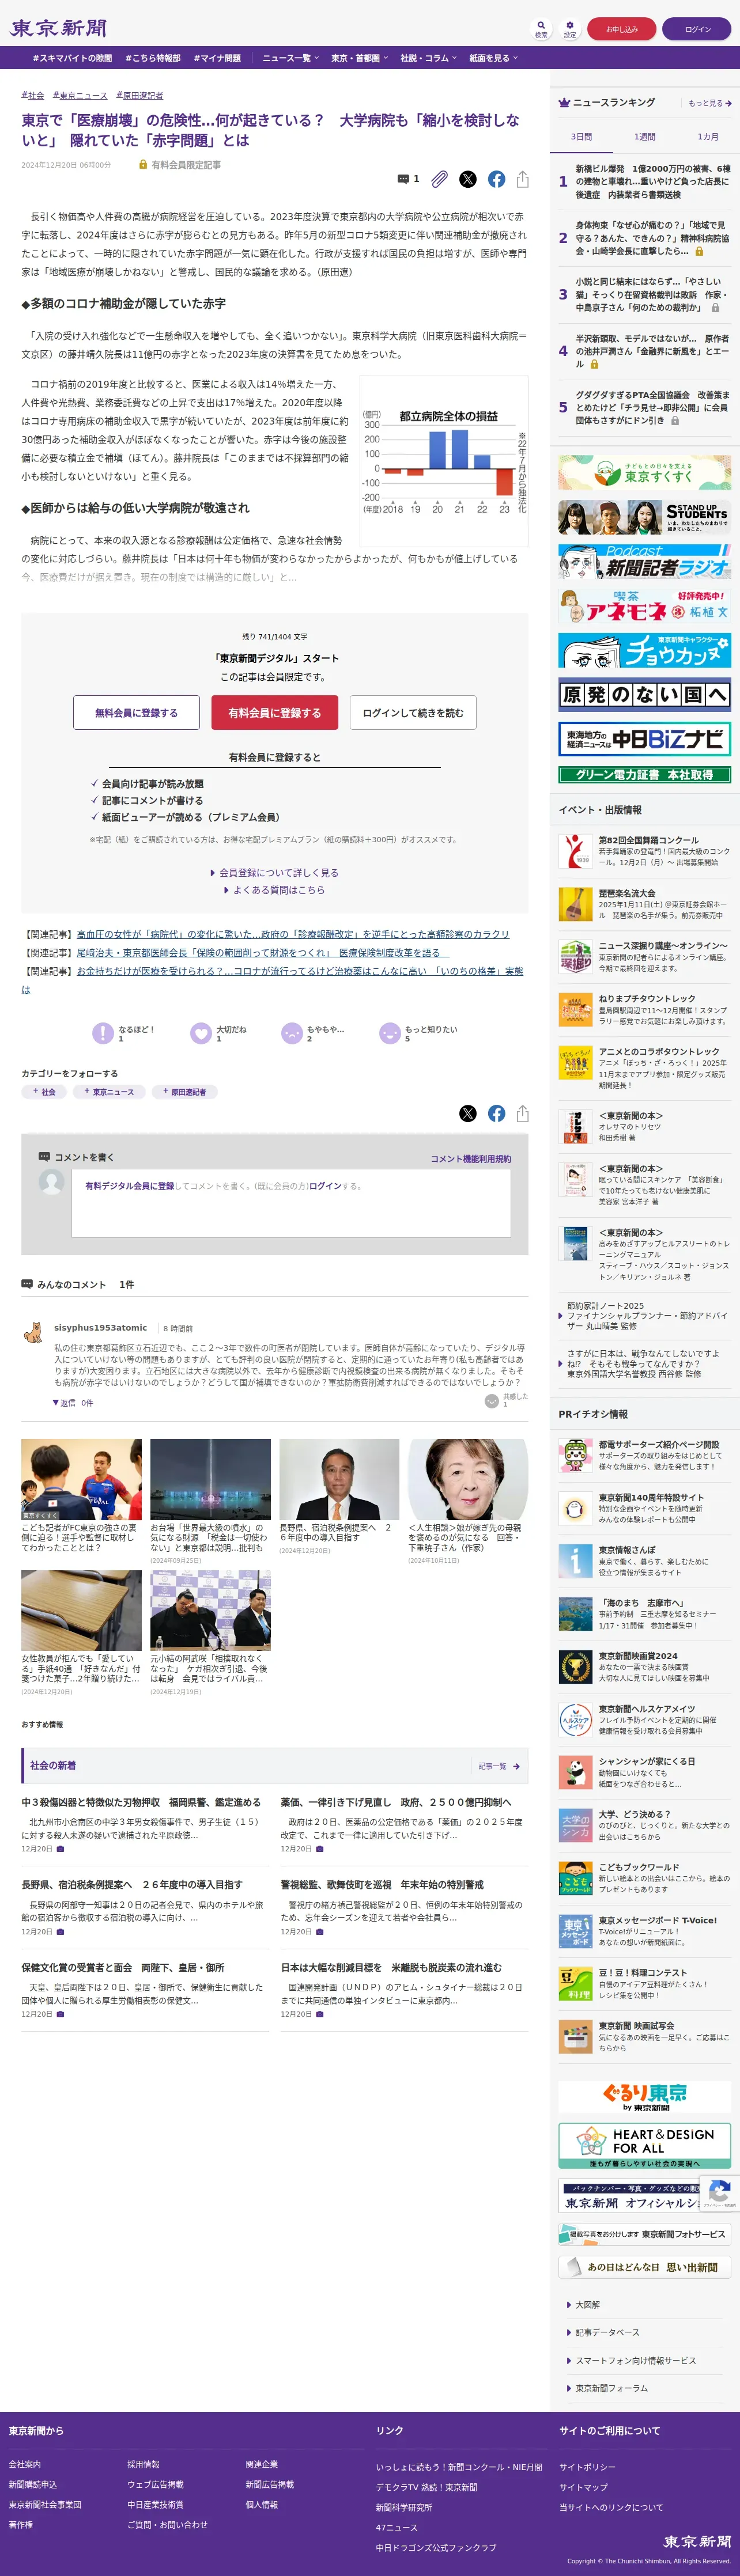Viewport: 740px width, 2576px height.
Task: Share on X using the icon under the headline
Action: coord(467,179)
